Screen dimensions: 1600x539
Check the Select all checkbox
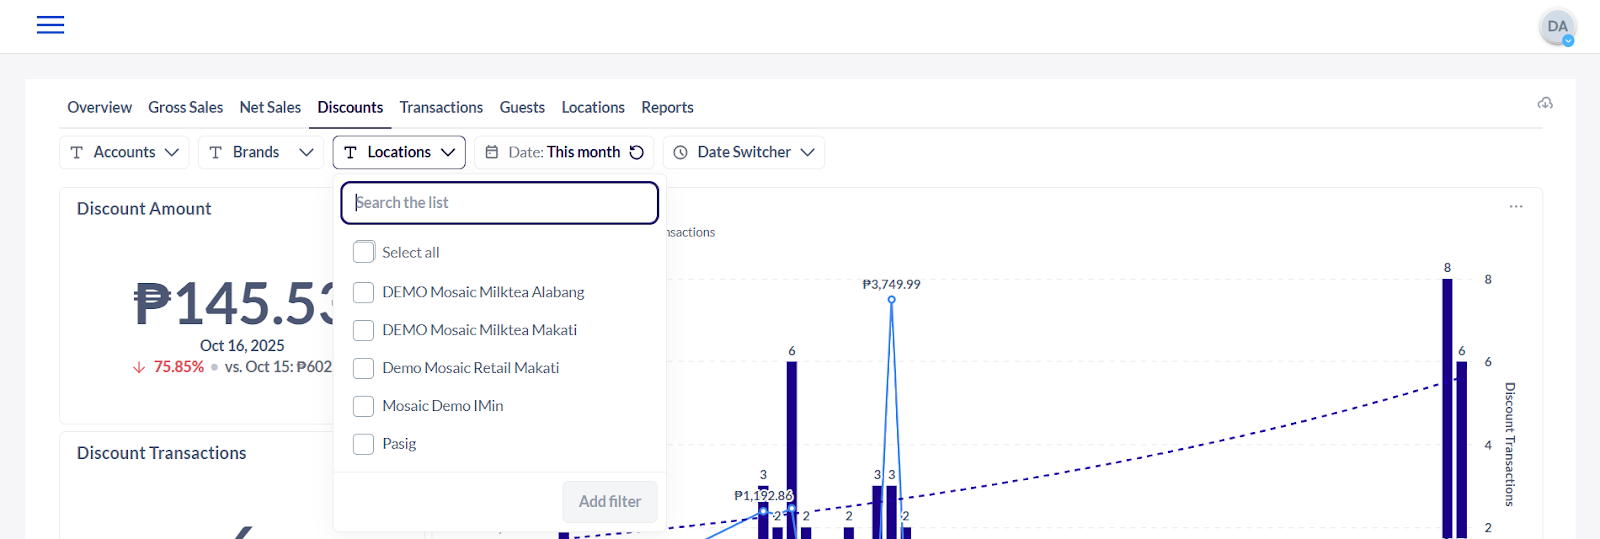coord(364,252)
